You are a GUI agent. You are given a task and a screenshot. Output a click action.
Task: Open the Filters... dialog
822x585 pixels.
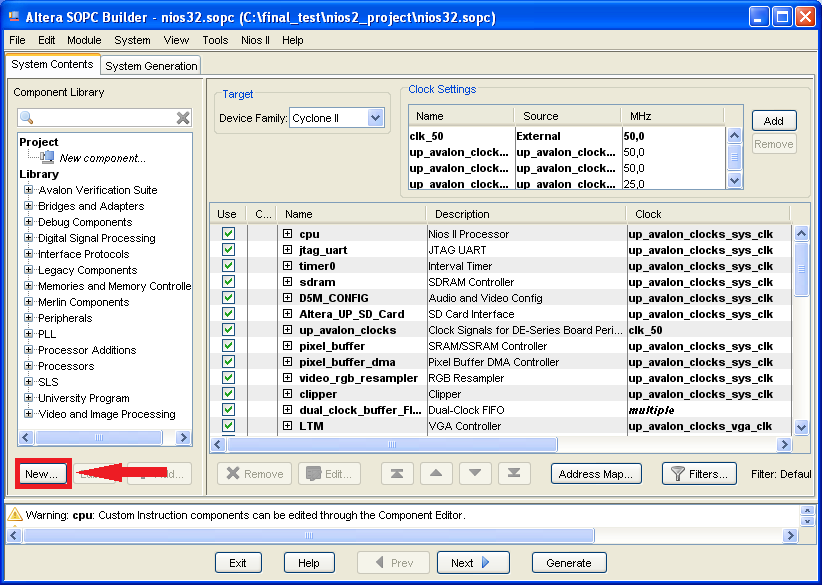tap(699, 474)
